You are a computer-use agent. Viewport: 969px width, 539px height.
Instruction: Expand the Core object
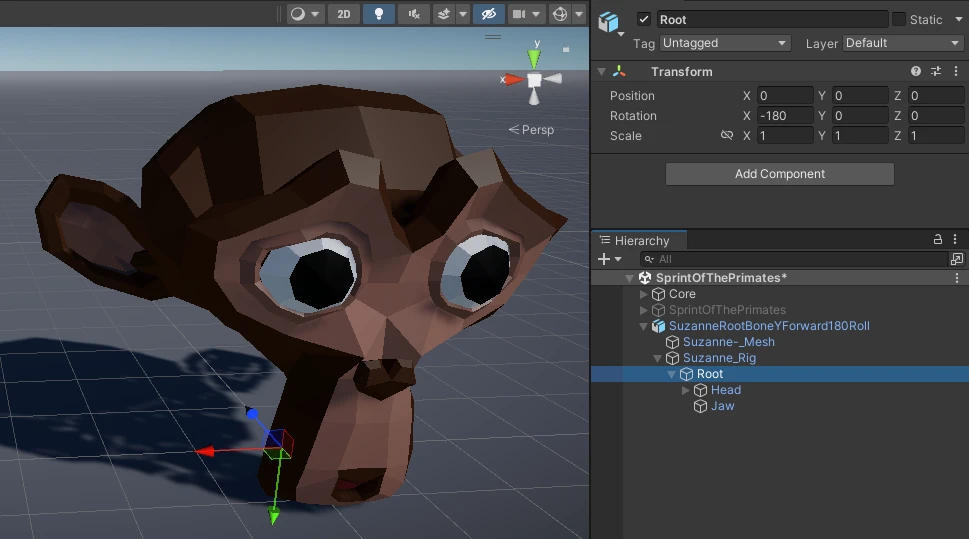[643, 294]
